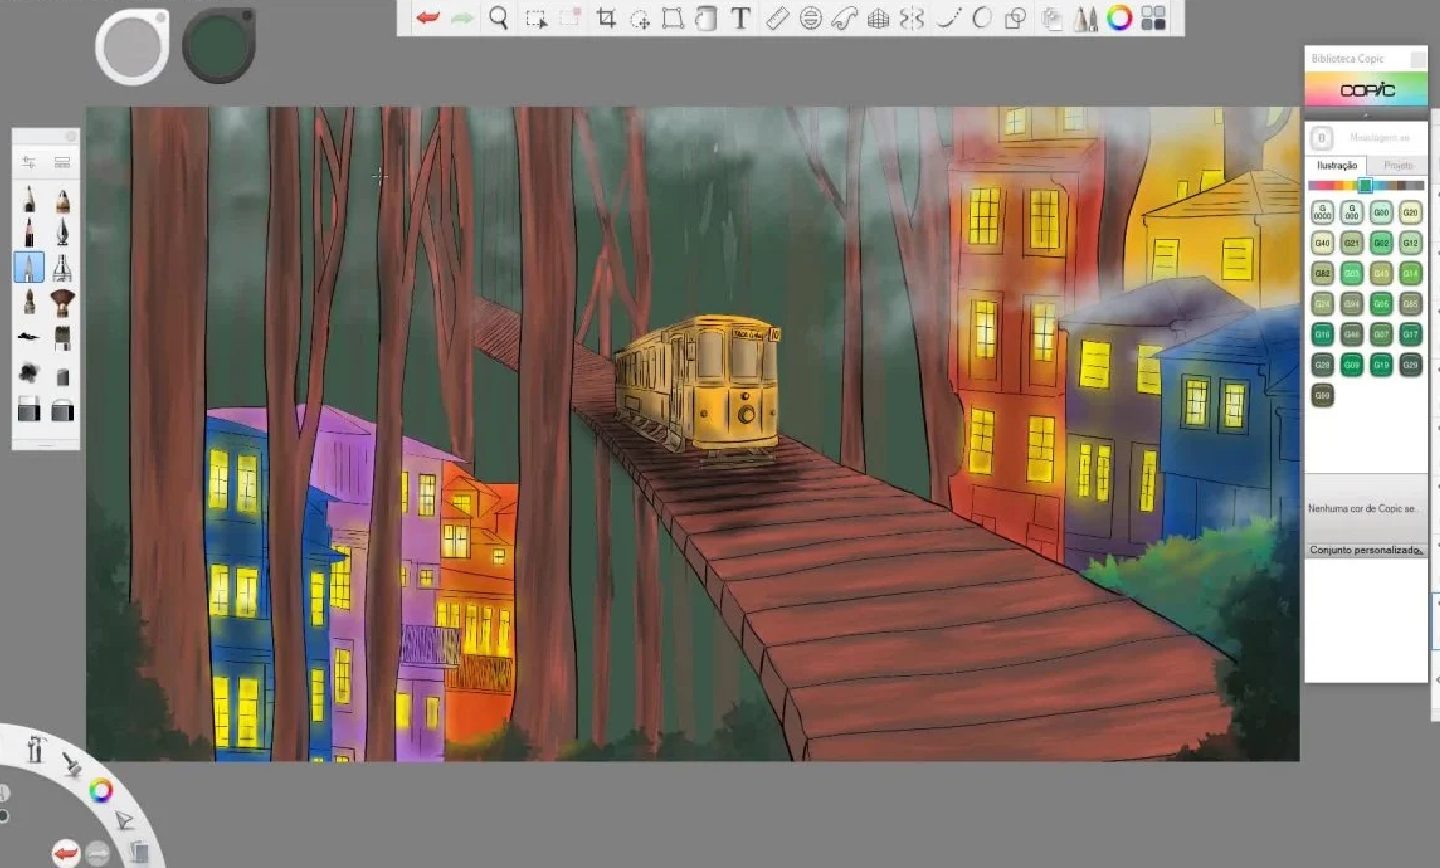Collapse the Copic banner arrow
Viewport: 1440px width, 868px height.
point(1366,115)
